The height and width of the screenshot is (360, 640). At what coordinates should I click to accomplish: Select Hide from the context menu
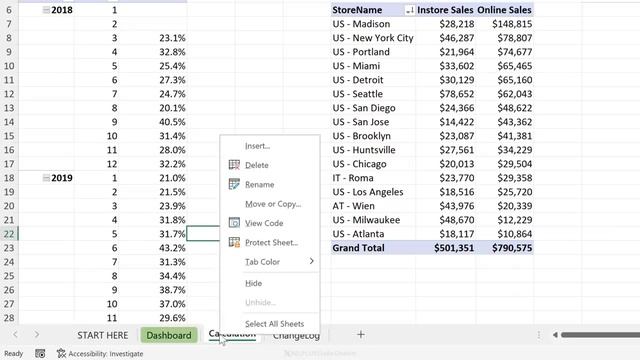pyautogui.click(x=253, y=283)
